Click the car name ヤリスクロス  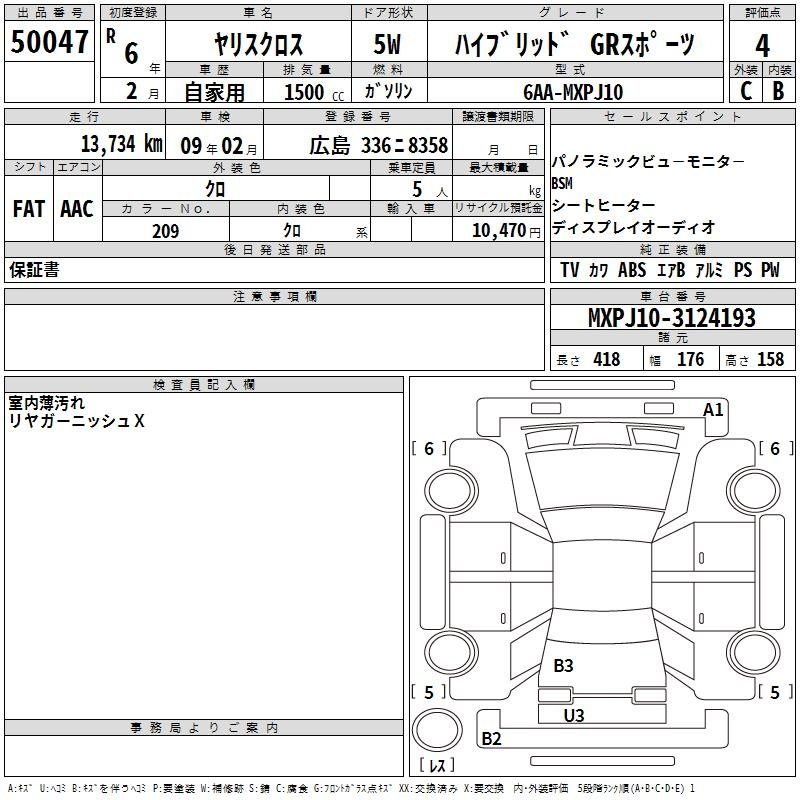point(259,45)
